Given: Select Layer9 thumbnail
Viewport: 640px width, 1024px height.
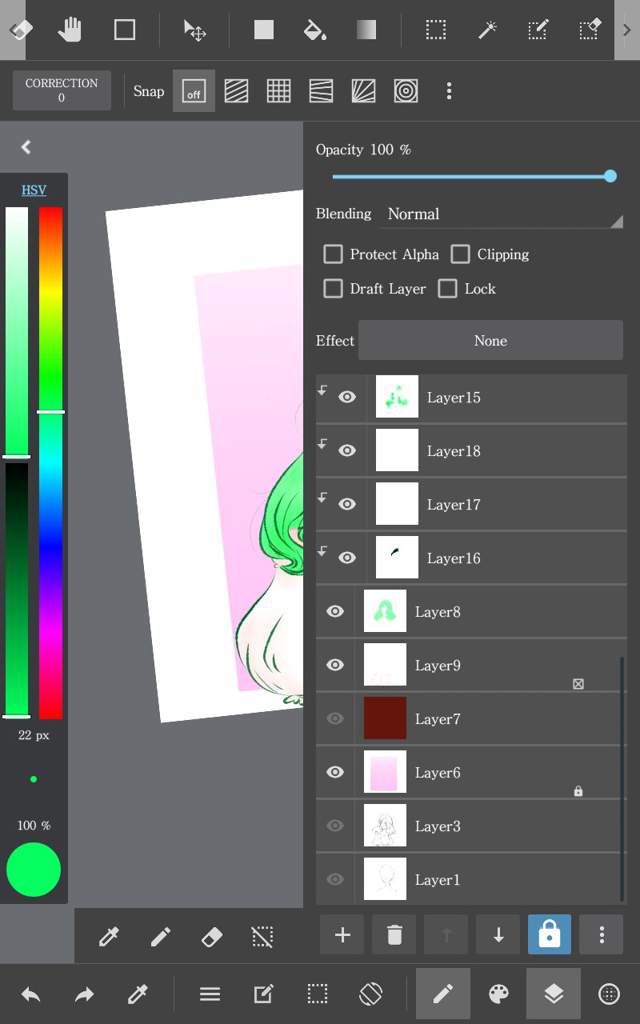Looking at the screenshot, I should tap(385, 665).
